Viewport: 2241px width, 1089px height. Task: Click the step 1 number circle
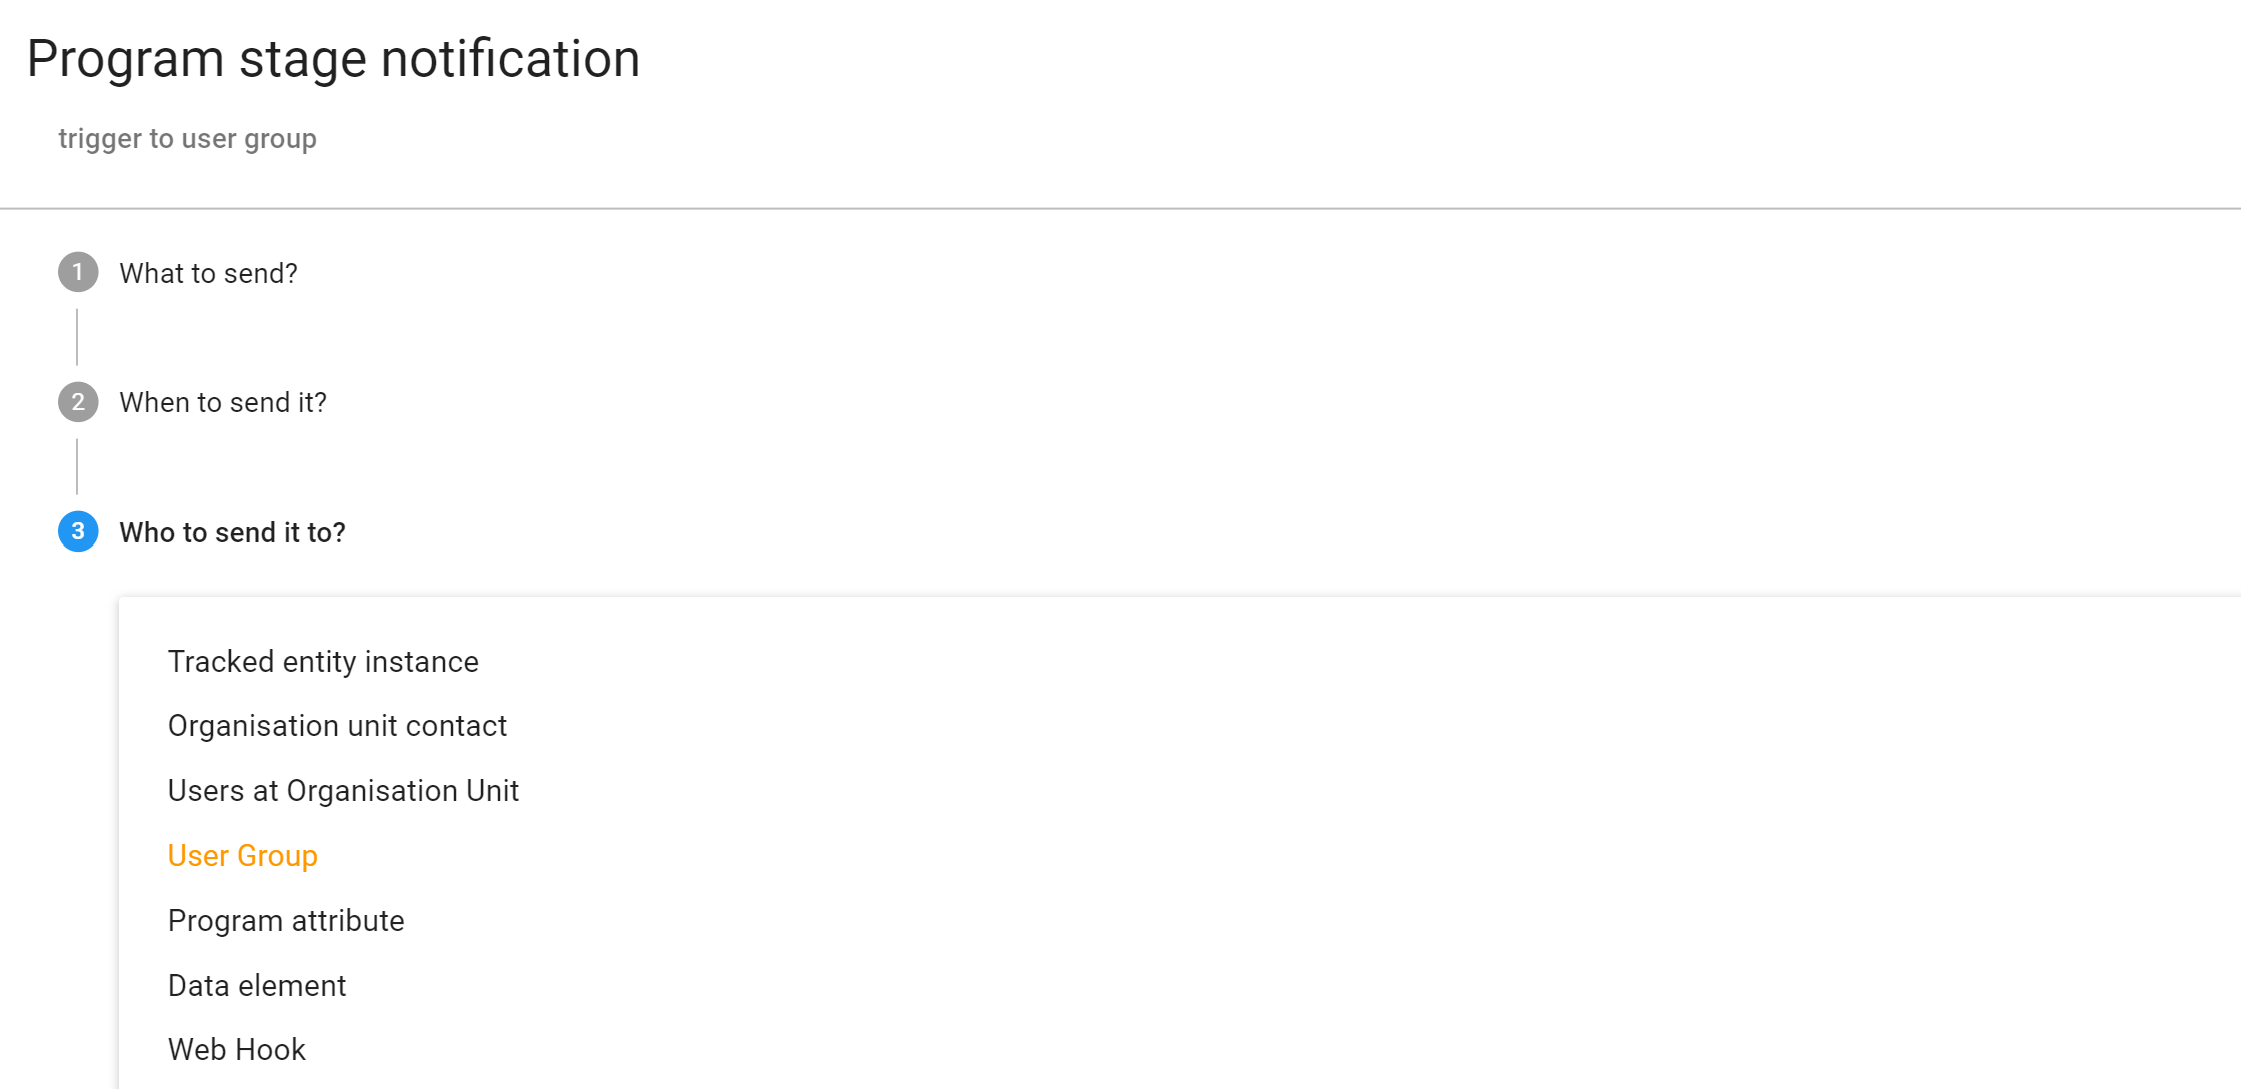78,272
